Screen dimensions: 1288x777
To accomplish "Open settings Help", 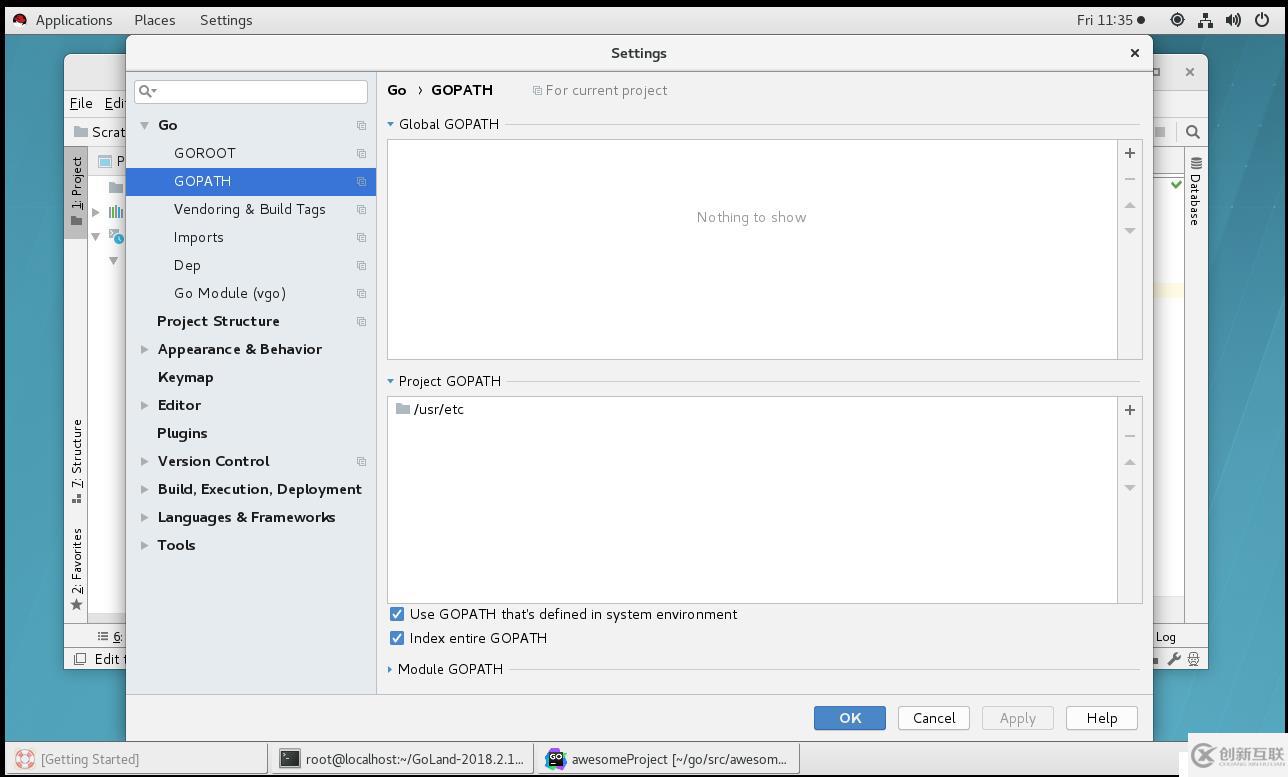I will [x=1102, y=718].
